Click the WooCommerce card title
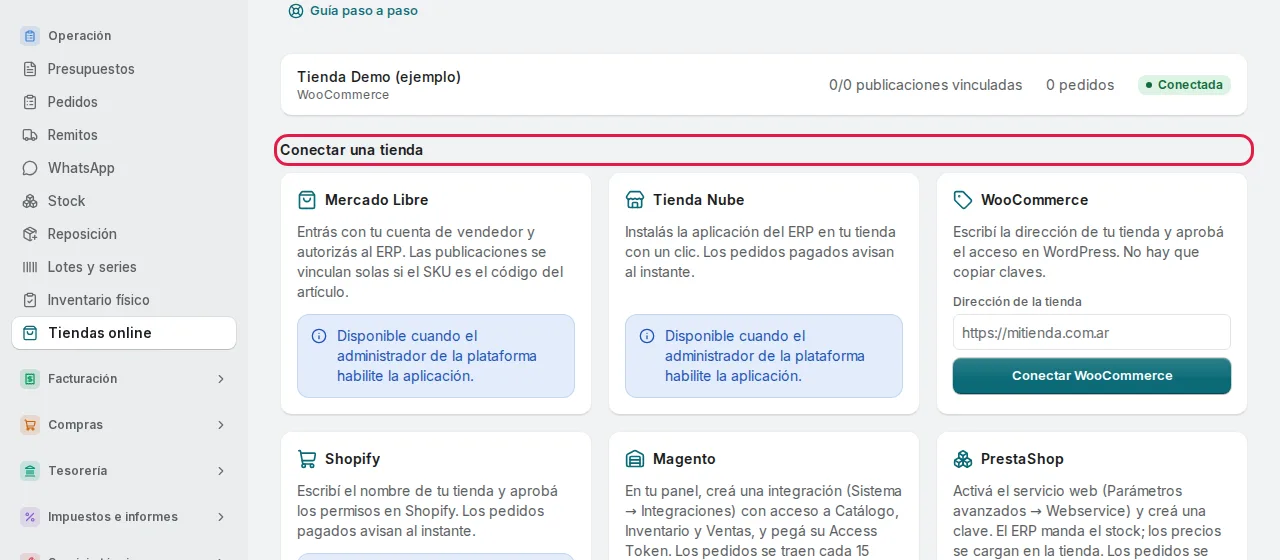 coord(1035,200)
